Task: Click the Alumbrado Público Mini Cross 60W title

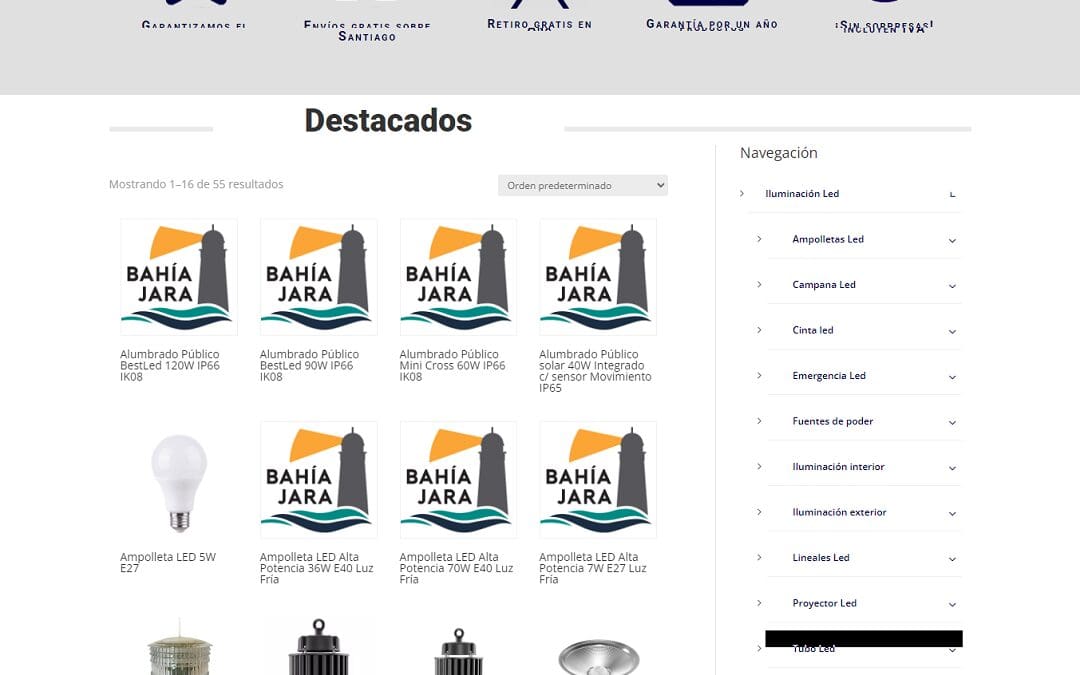Action: tap(453, 365)
